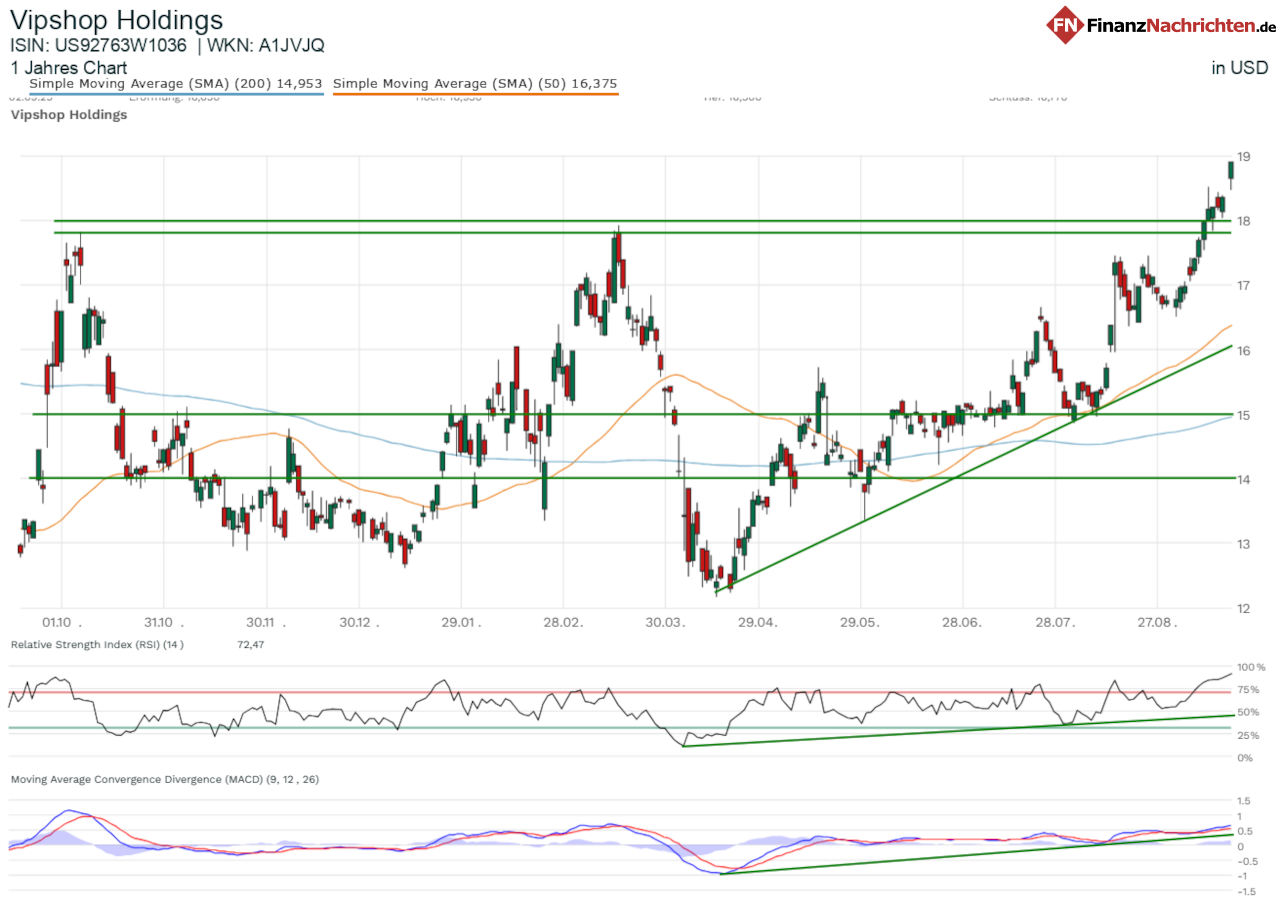
Task: Toggle the SMA (200) 14,953 legend entry
Action: click(176, 84)
